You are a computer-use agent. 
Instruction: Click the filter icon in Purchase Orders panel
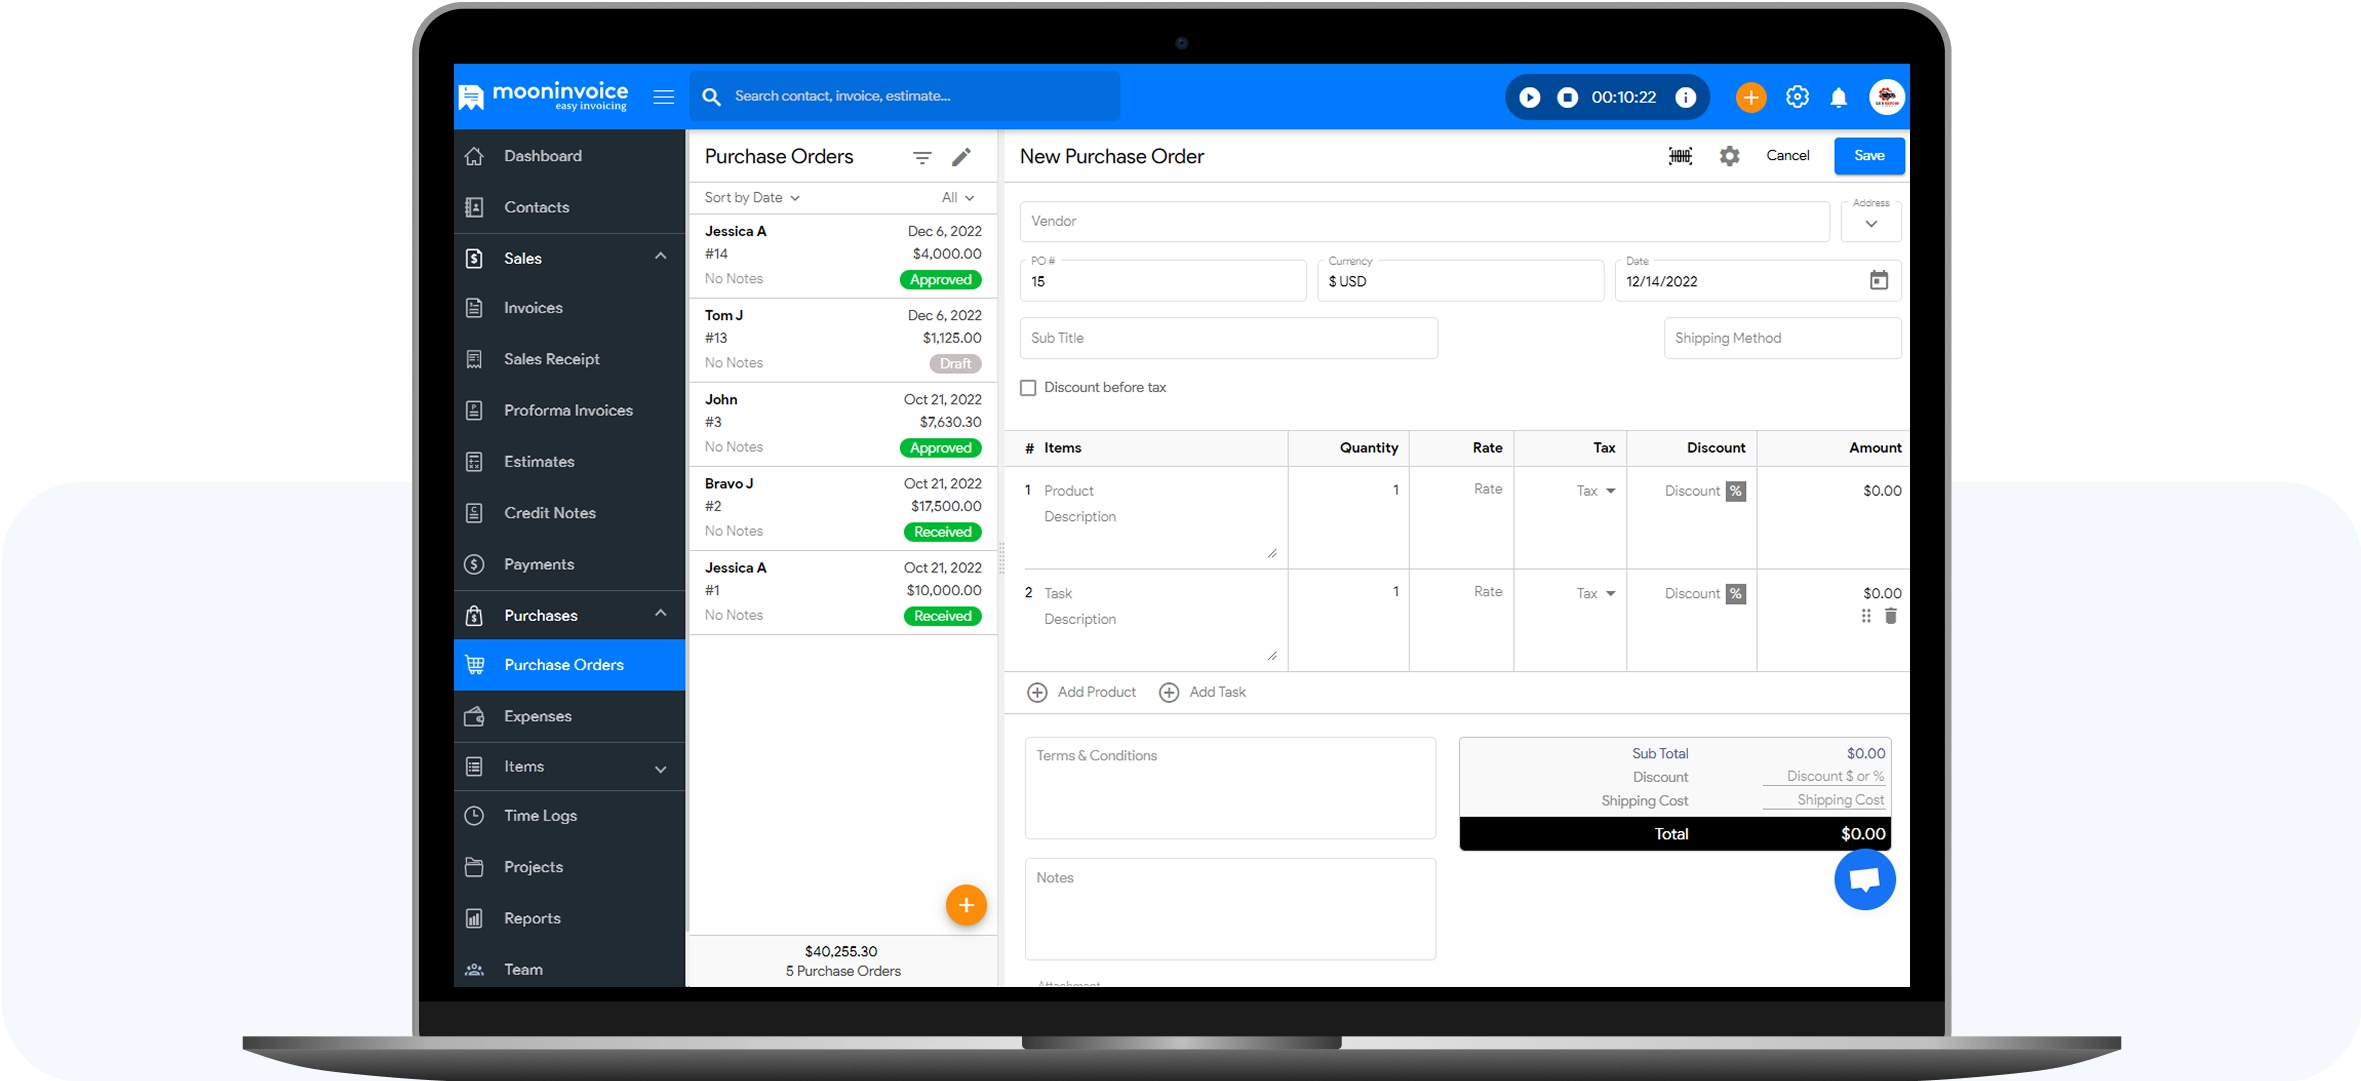[921, 157]
